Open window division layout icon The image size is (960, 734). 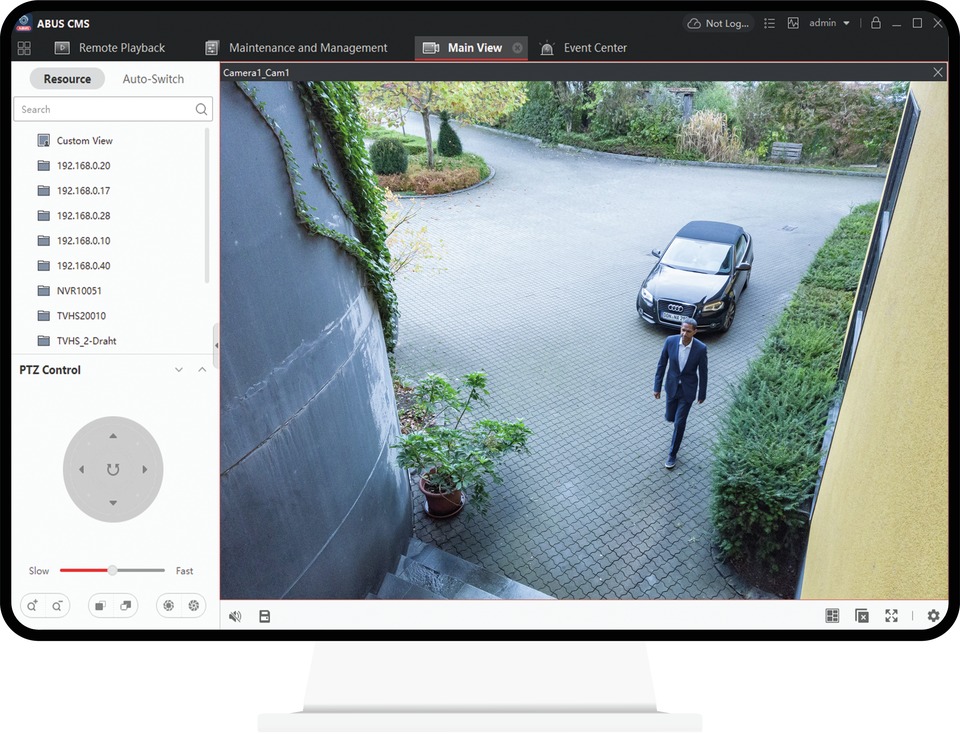pyautogui.click(x=832, y=616)
